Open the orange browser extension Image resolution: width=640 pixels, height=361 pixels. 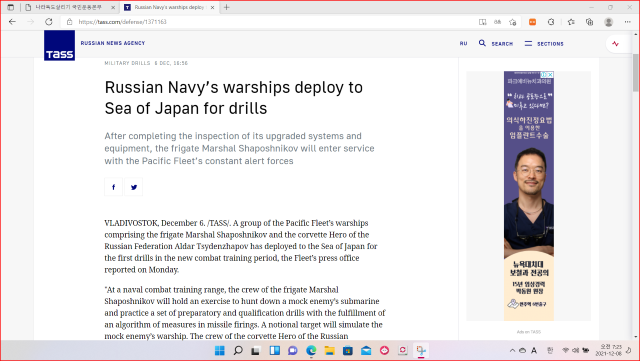532,22
